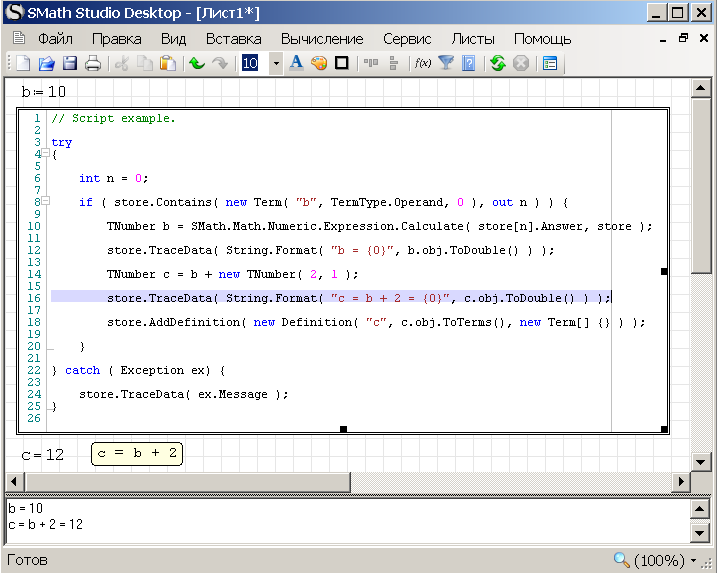The width and height of the screenshot is (717, 573).
Task: Open the Вставка menu
Action: point(233,39)
